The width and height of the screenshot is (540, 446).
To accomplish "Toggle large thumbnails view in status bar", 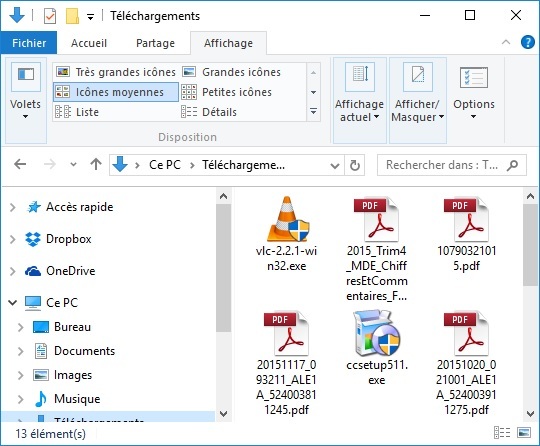I will (x=524, y=433).
